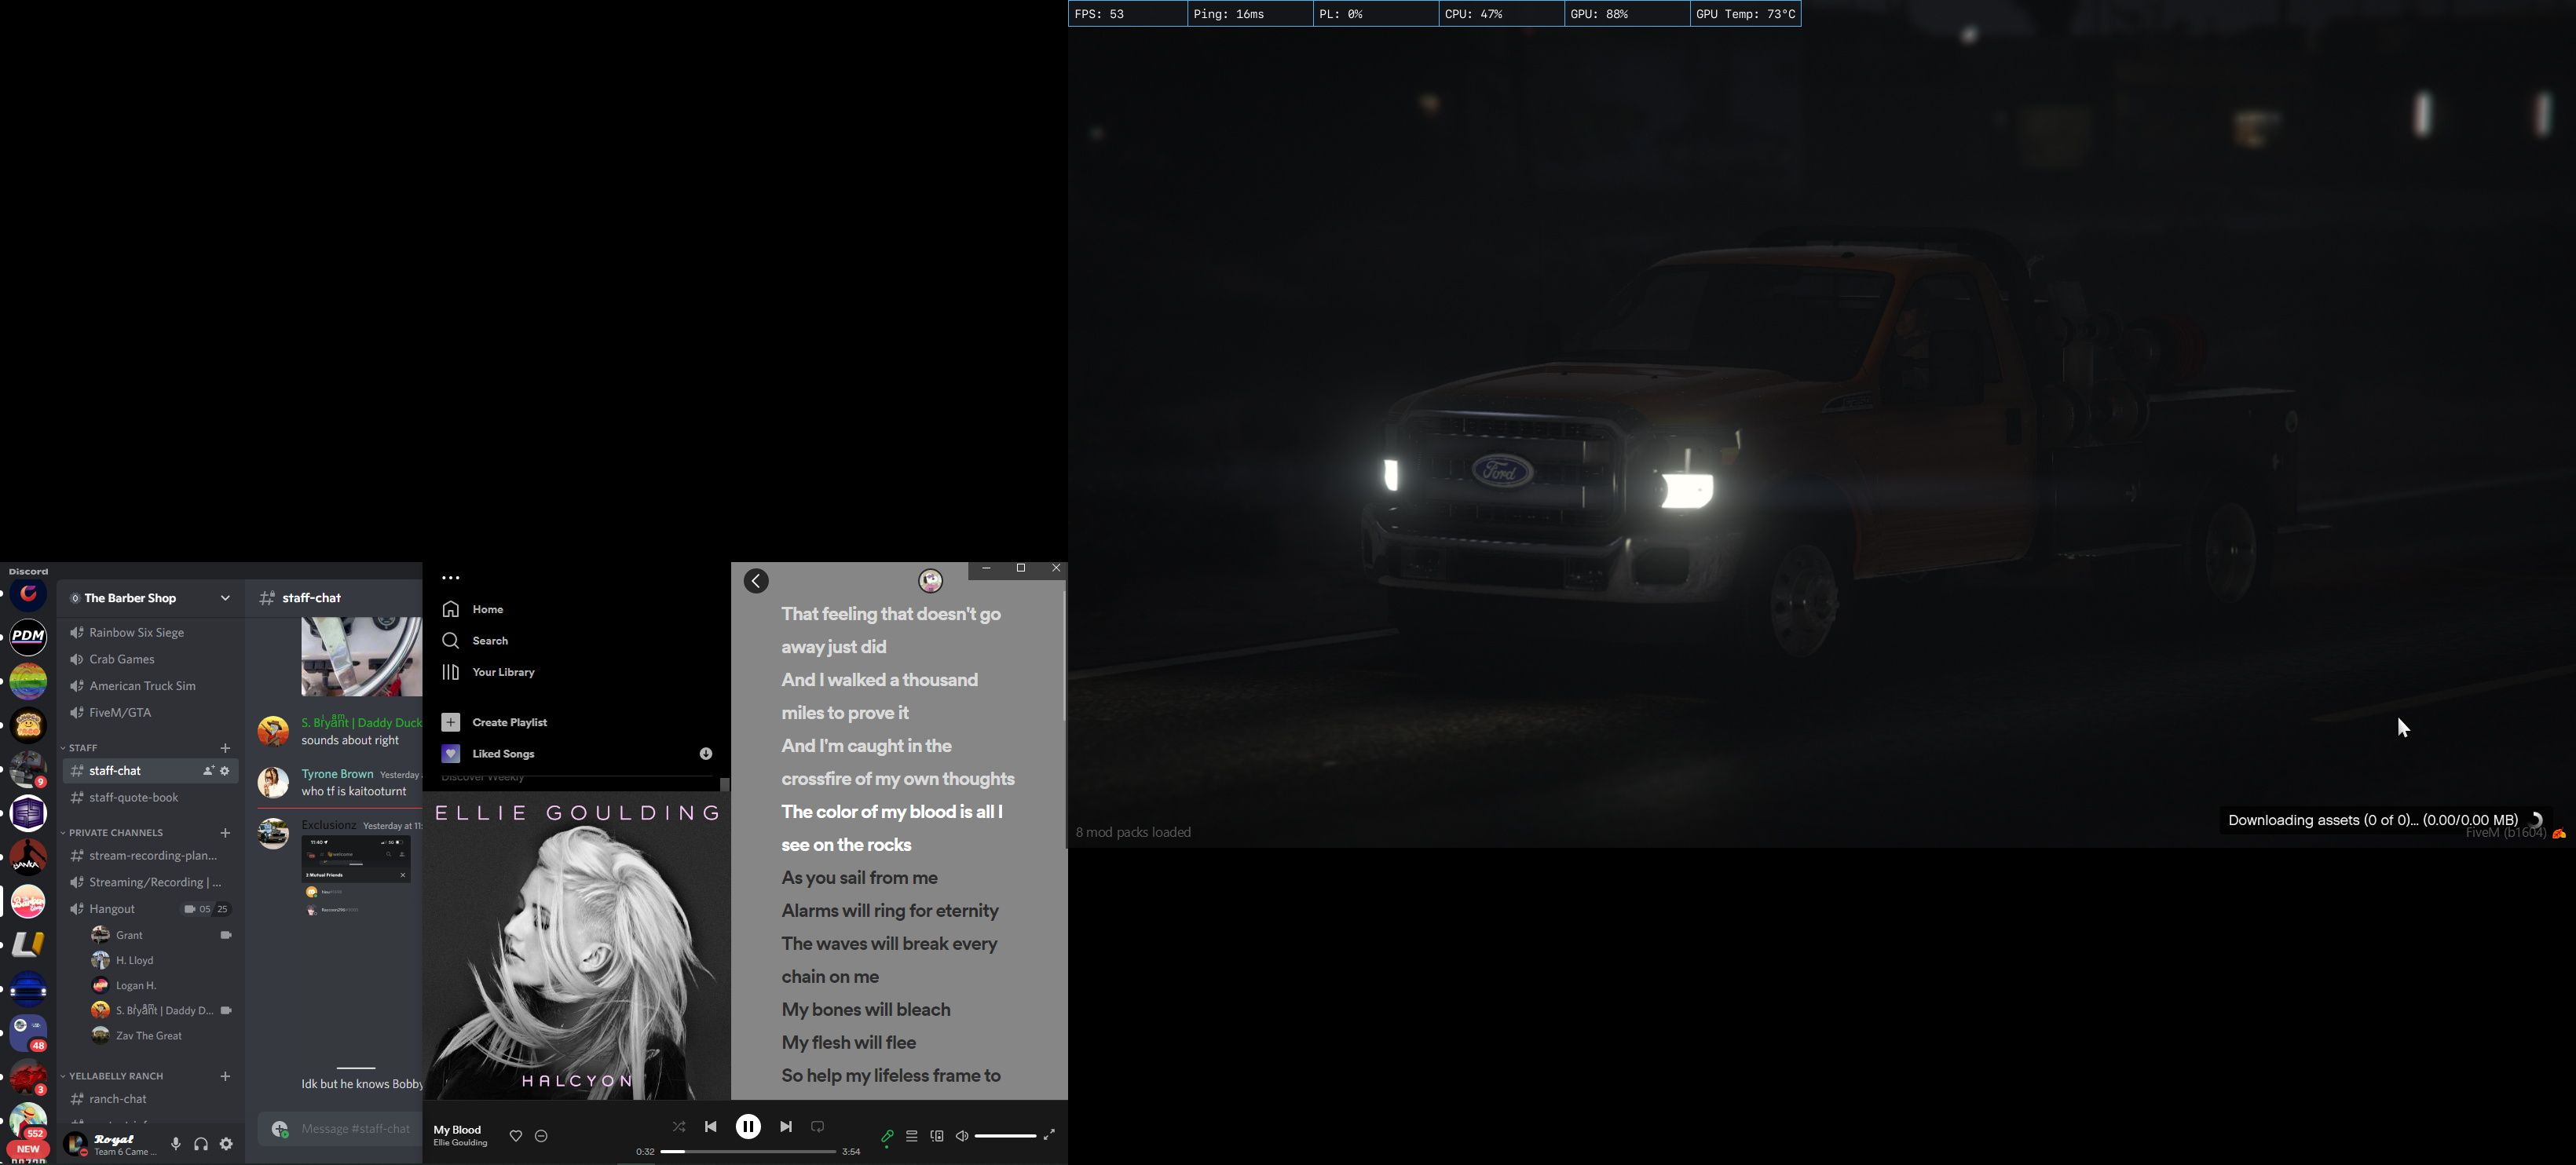Skip to next track

coord(786,1126)
